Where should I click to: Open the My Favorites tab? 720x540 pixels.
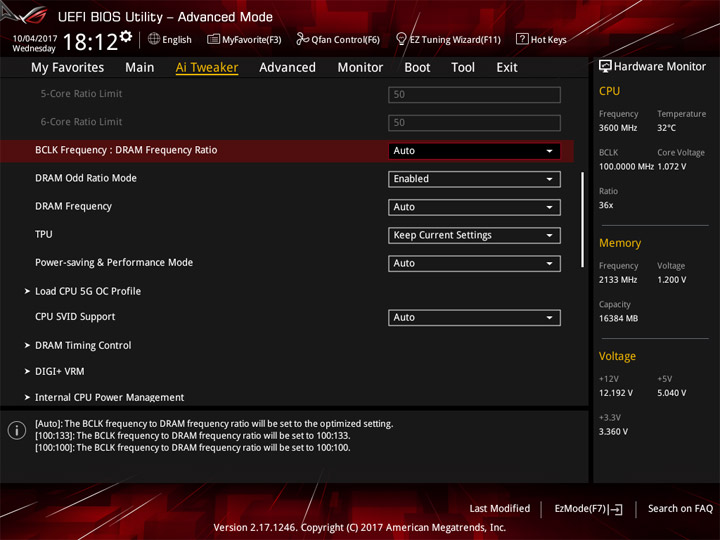tap(68, 68)
